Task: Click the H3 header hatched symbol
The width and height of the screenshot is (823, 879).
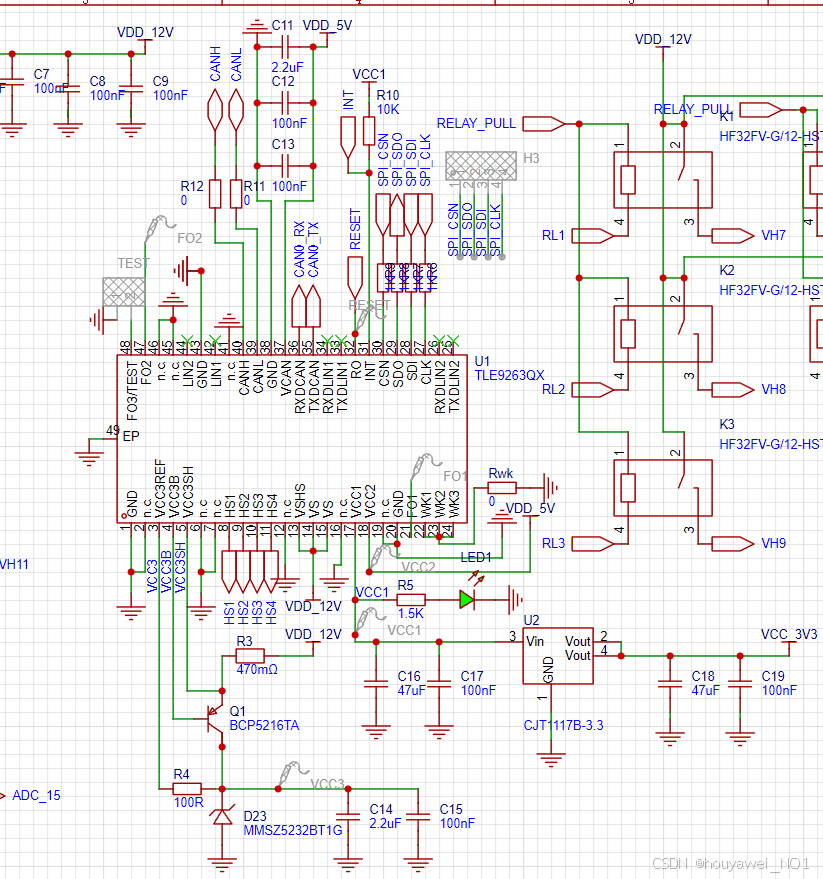Action: (x=481, y=166)
